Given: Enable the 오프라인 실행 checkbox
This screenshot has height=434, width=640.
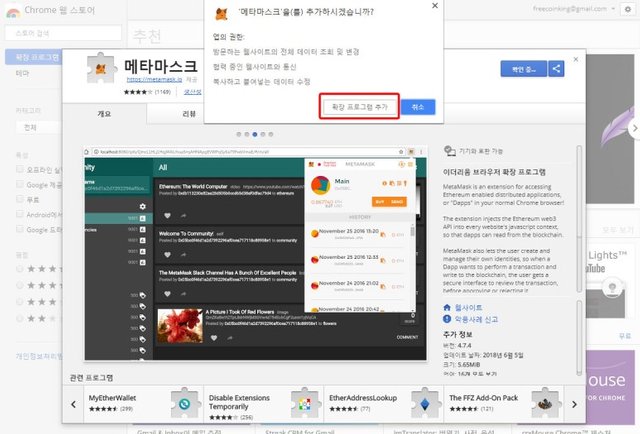Looking at the screenshot, I should point(20,169).
